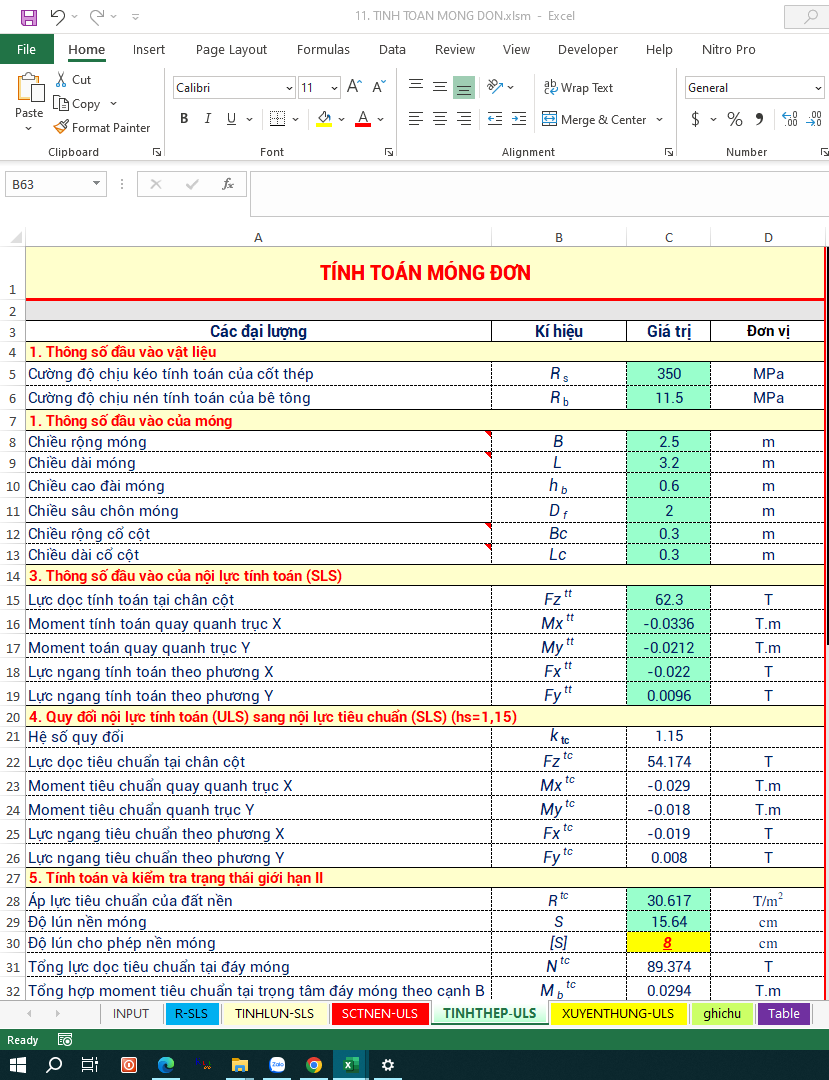Open fill color dropdown arrow
Viewport: 829px width, 1080px height.
342,119
